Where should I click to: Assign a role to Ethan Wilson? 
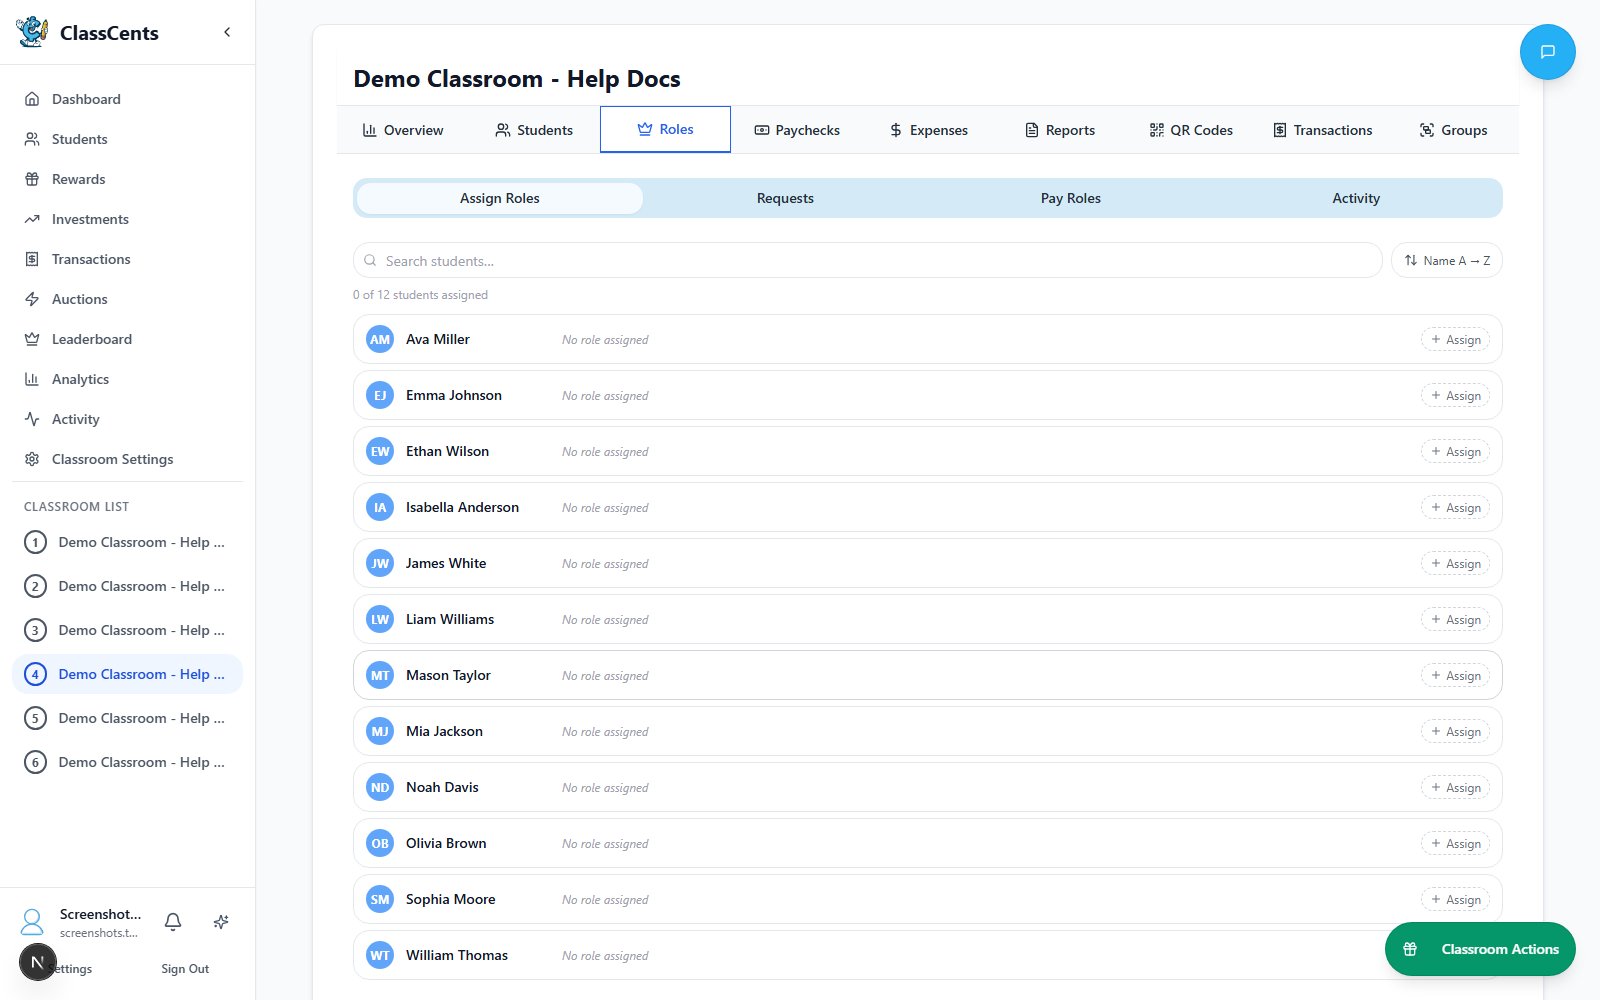pos(1455,452)
